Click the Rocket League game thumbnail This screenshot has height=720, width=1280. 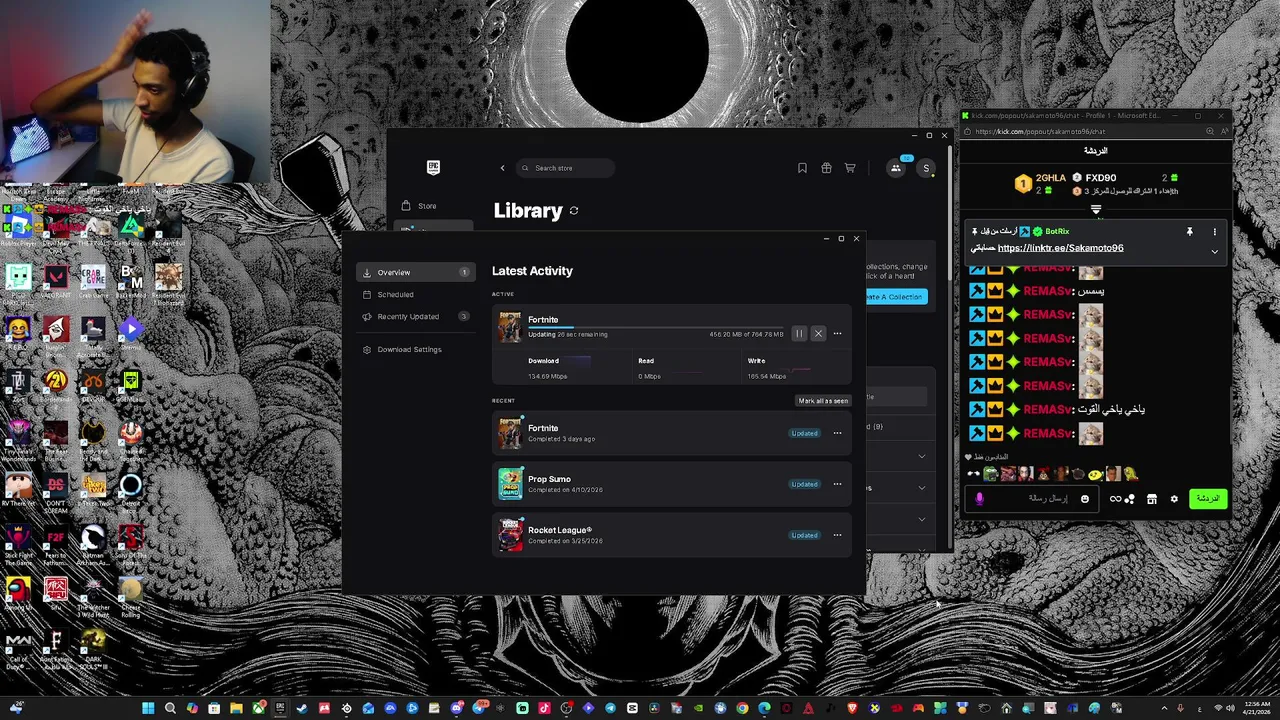coord(510,535)
